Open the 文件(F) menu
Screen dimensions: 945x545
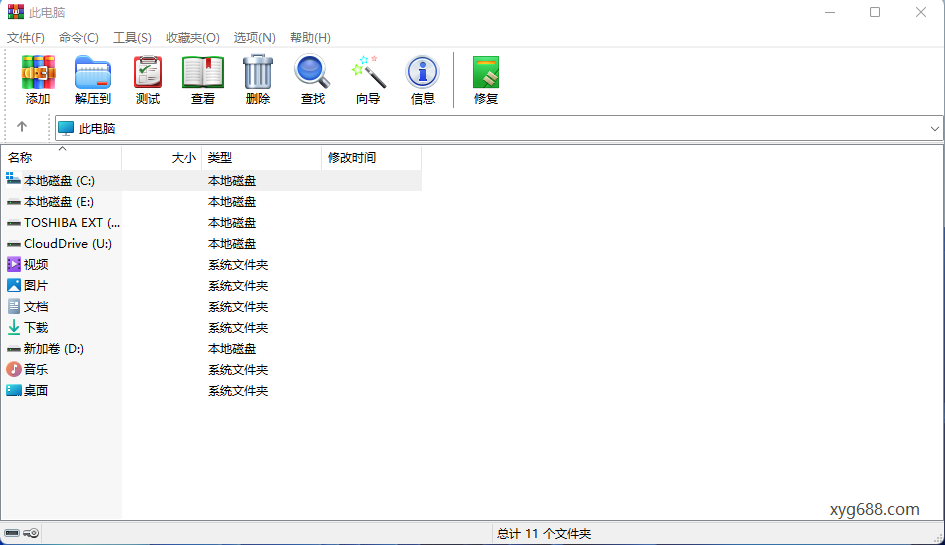(x=25, y=37)
